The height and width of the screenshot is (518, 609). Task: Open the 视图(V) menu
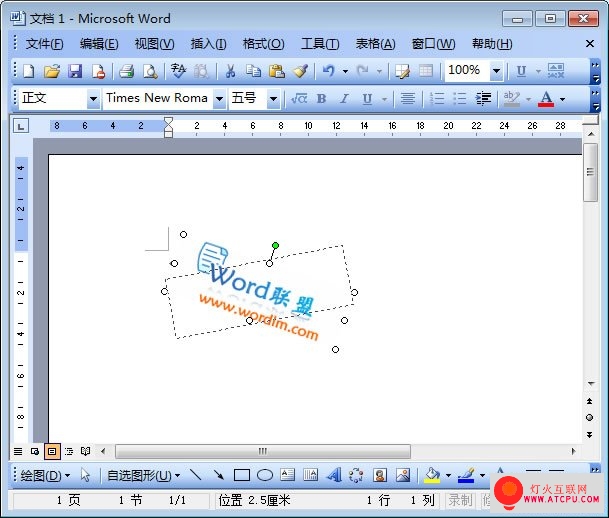pyautogui.click(x=154, y=44)
